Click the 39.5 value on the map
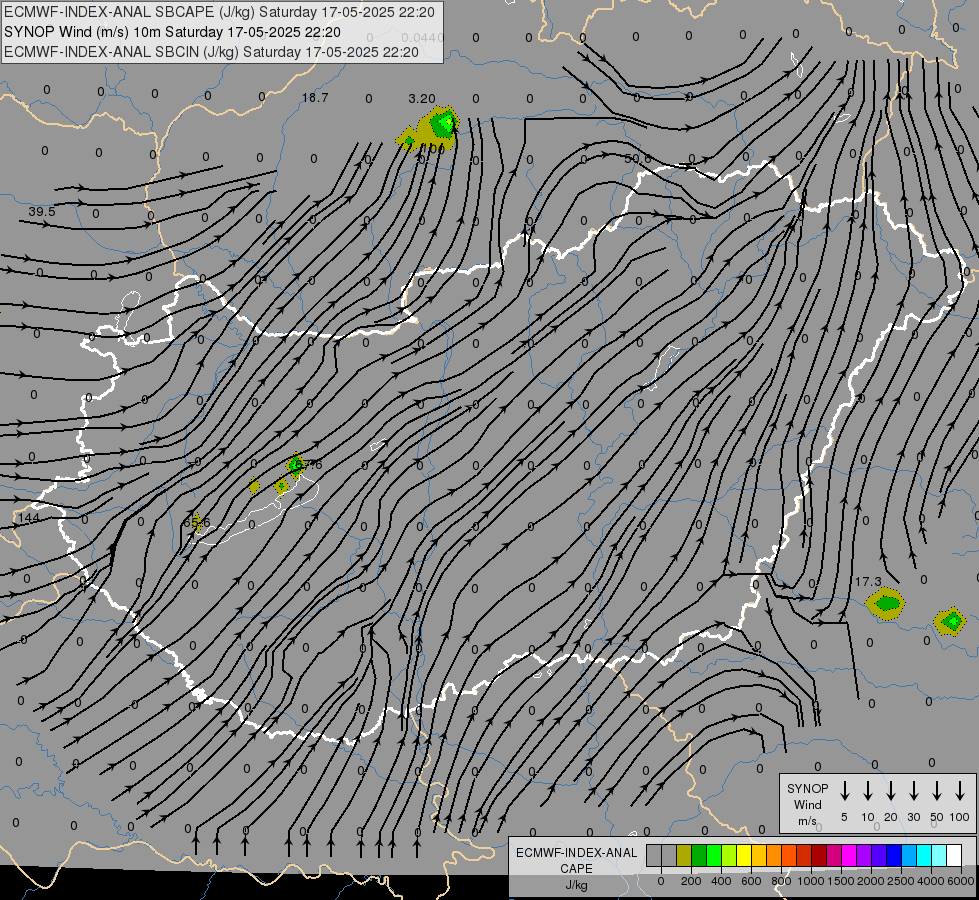This screenshot has height=900, width=979. (x=42, y=212)
